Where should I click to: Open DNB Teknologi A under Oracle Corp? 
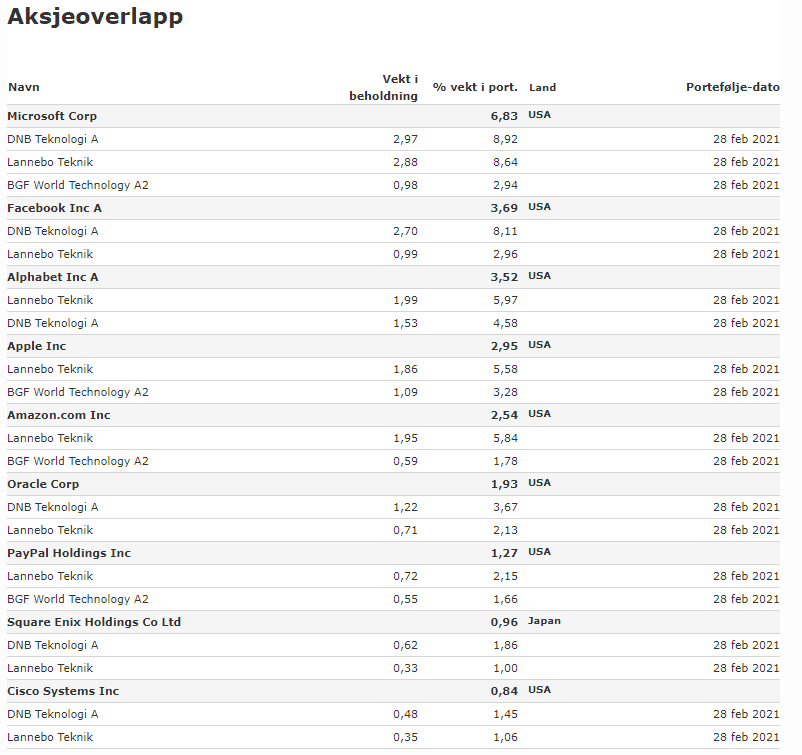(53, 507)
